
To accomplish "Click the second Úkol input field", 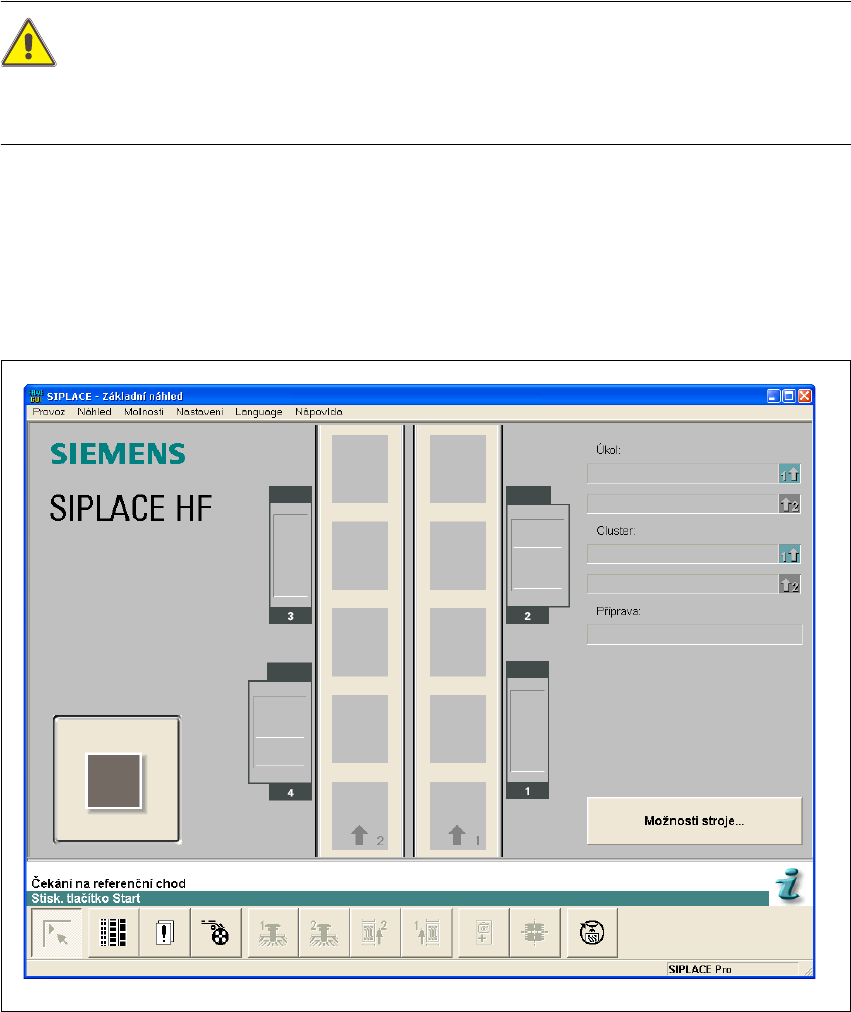I will coord(683,504).
